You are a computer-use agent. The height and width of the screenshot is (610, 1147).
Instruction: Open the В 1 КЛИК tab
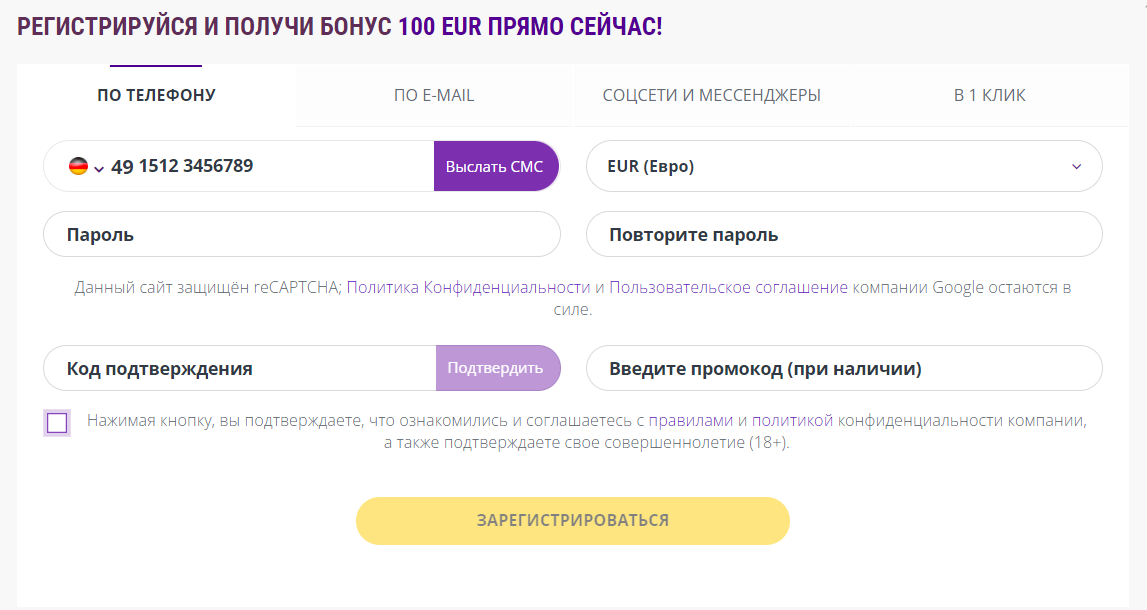click(x=990, y=95)
